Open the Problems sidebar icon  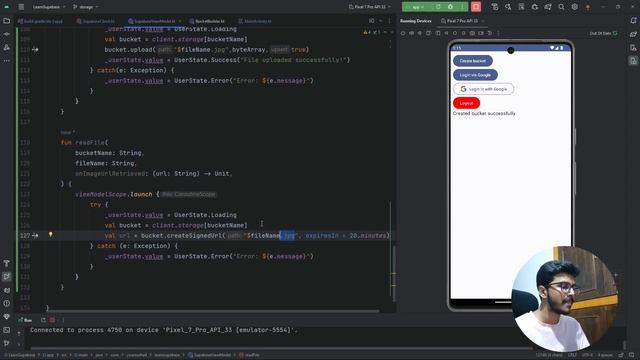[x=7, y=303]
